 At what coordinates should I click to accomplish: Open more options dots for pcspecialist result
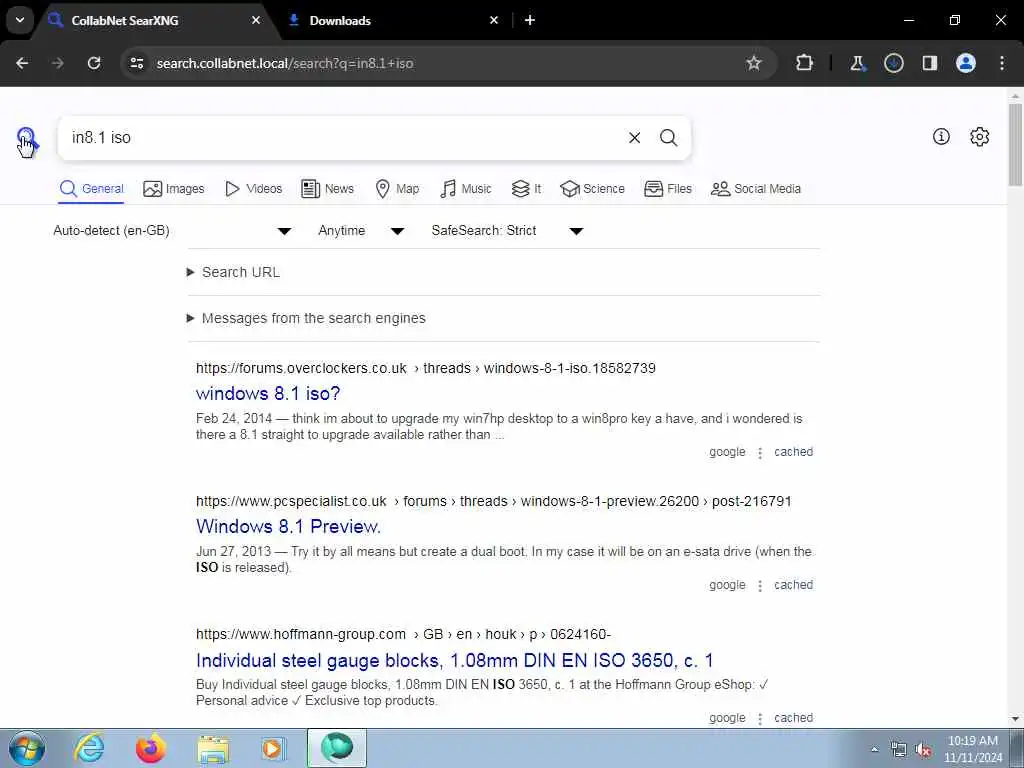tap(760, 586)
